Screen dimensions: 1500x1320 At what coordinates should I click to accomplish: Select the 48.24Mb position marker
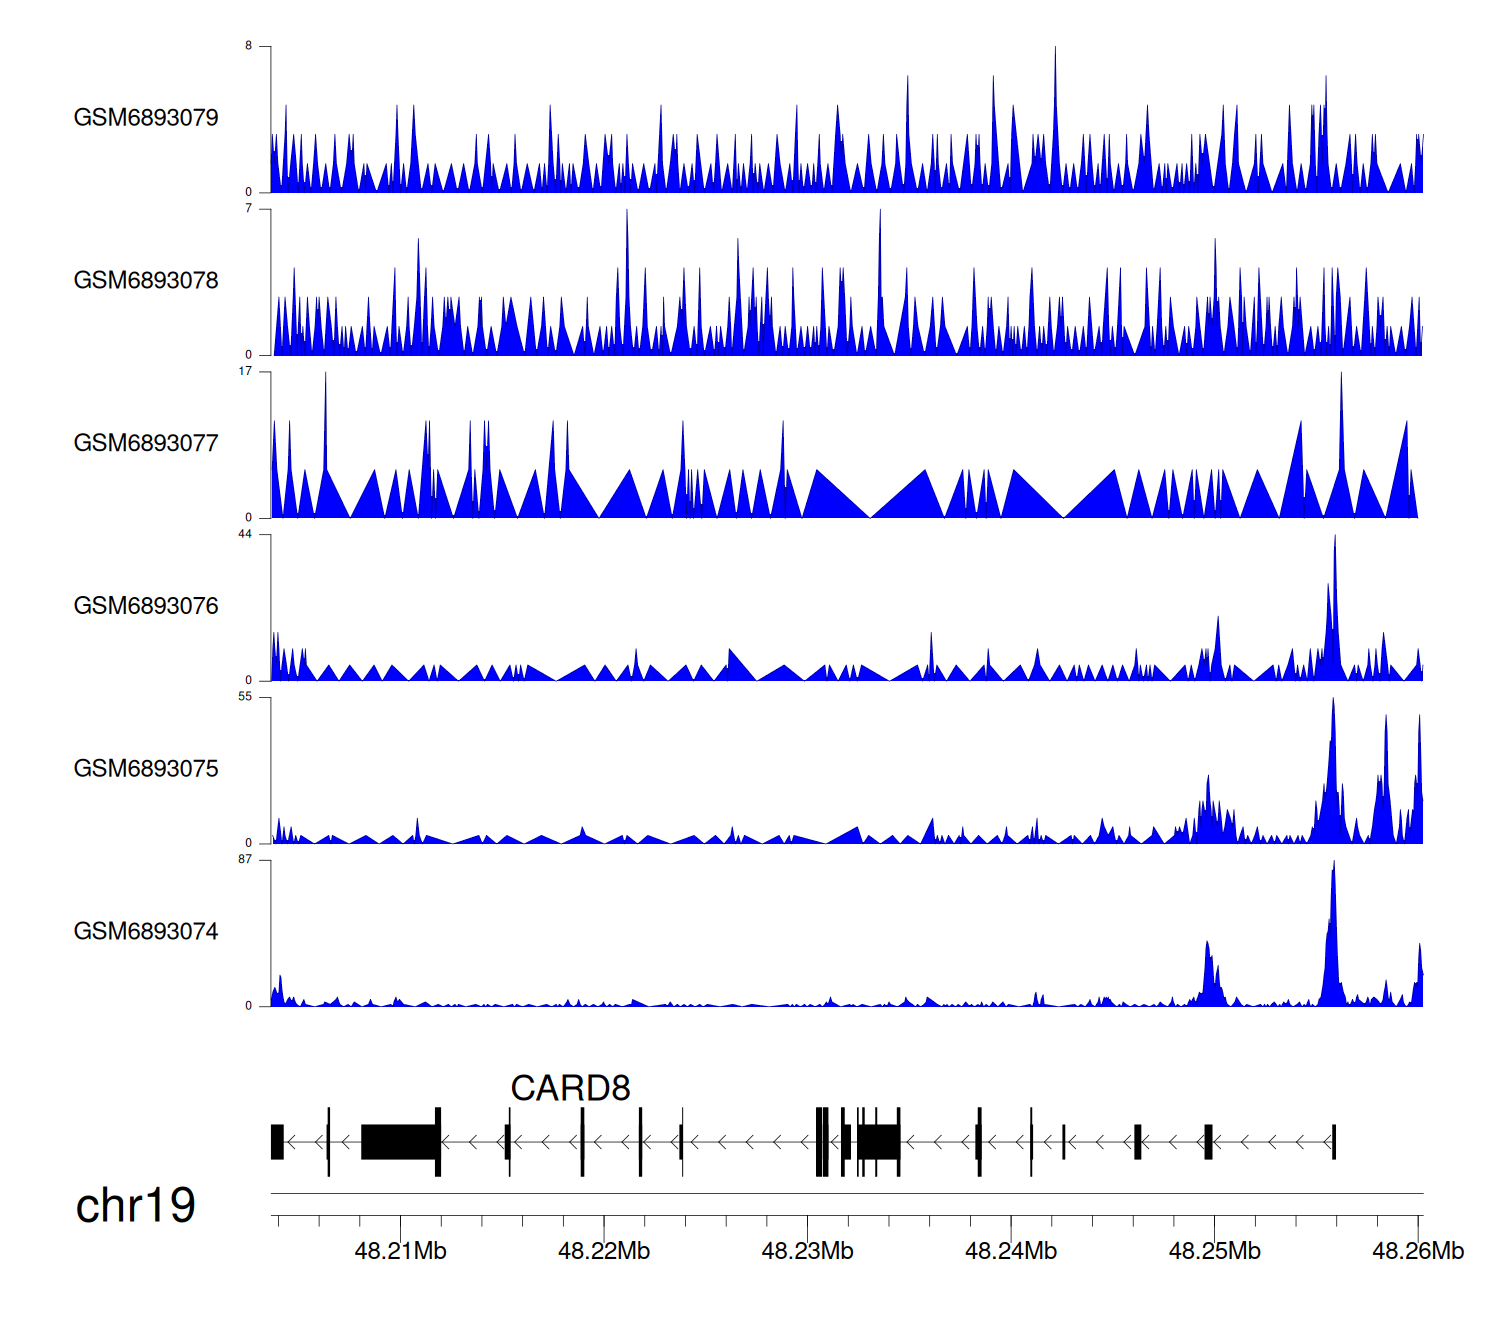[x=1011, y=1251]
